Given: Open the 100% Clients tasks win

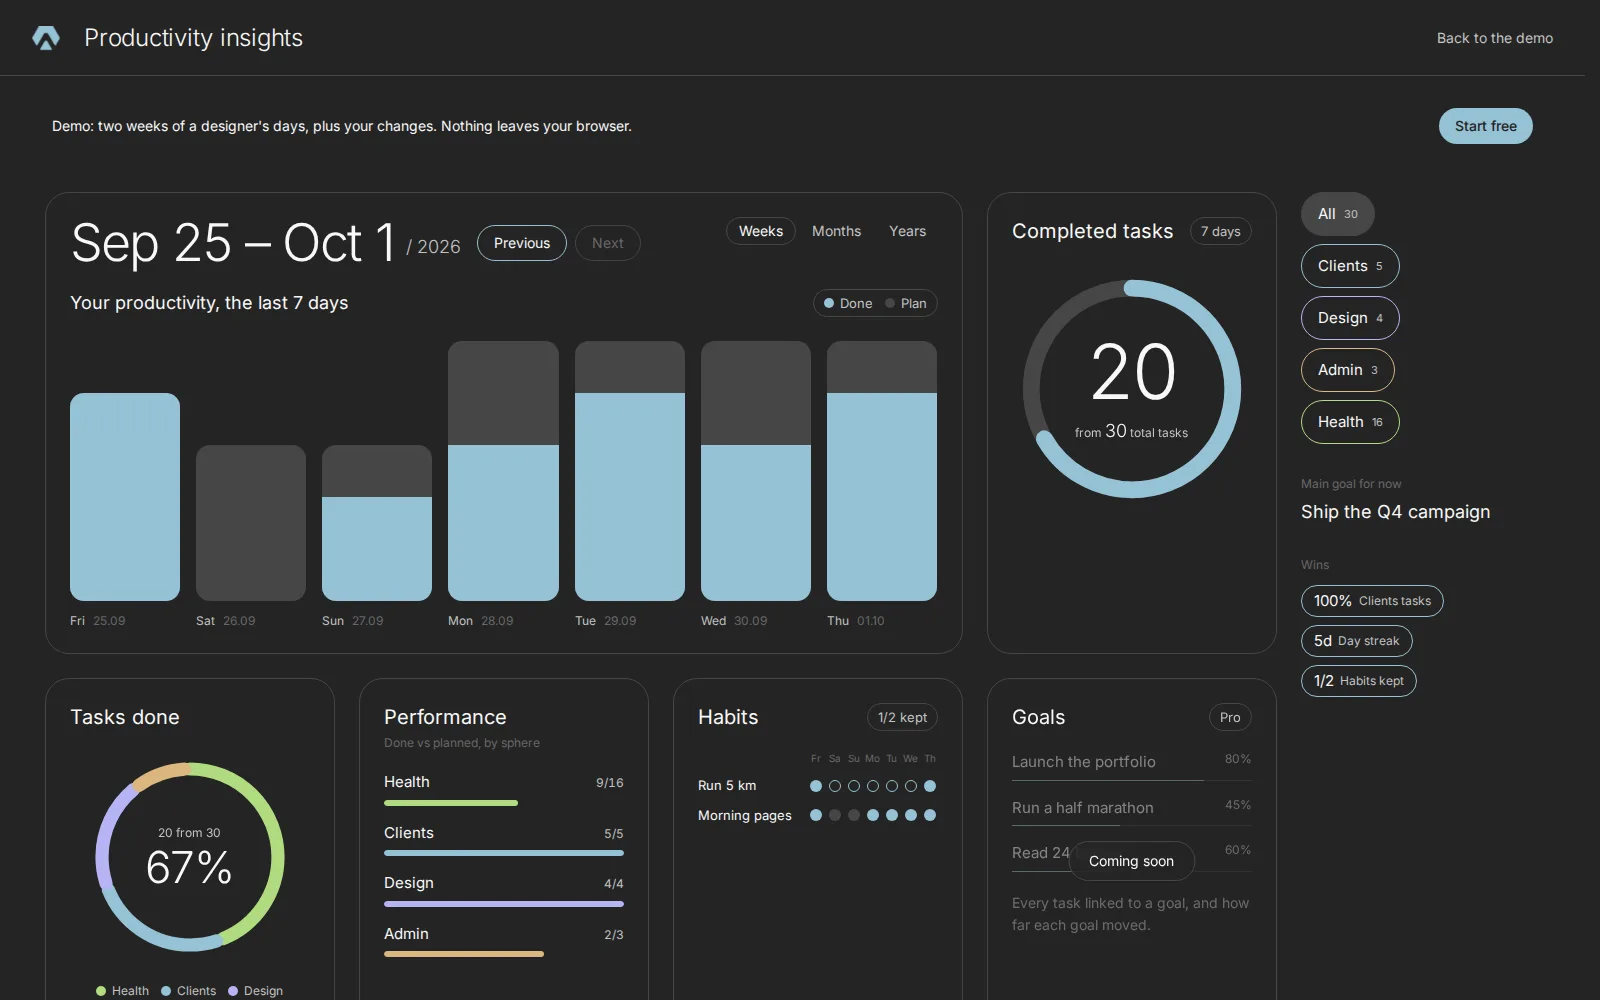Looking at the screenshot, I should coord(1372,601).
